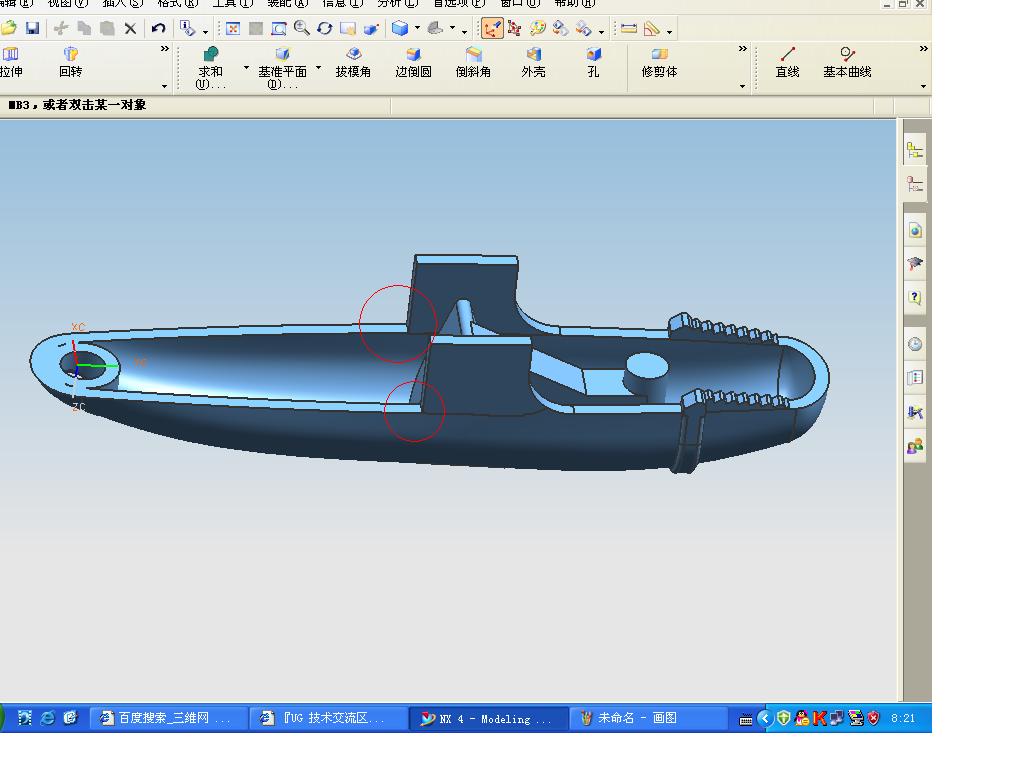Click the perspective view cube icon
1024x768 pixels.
pyautogui.click(x=371, y=28)
